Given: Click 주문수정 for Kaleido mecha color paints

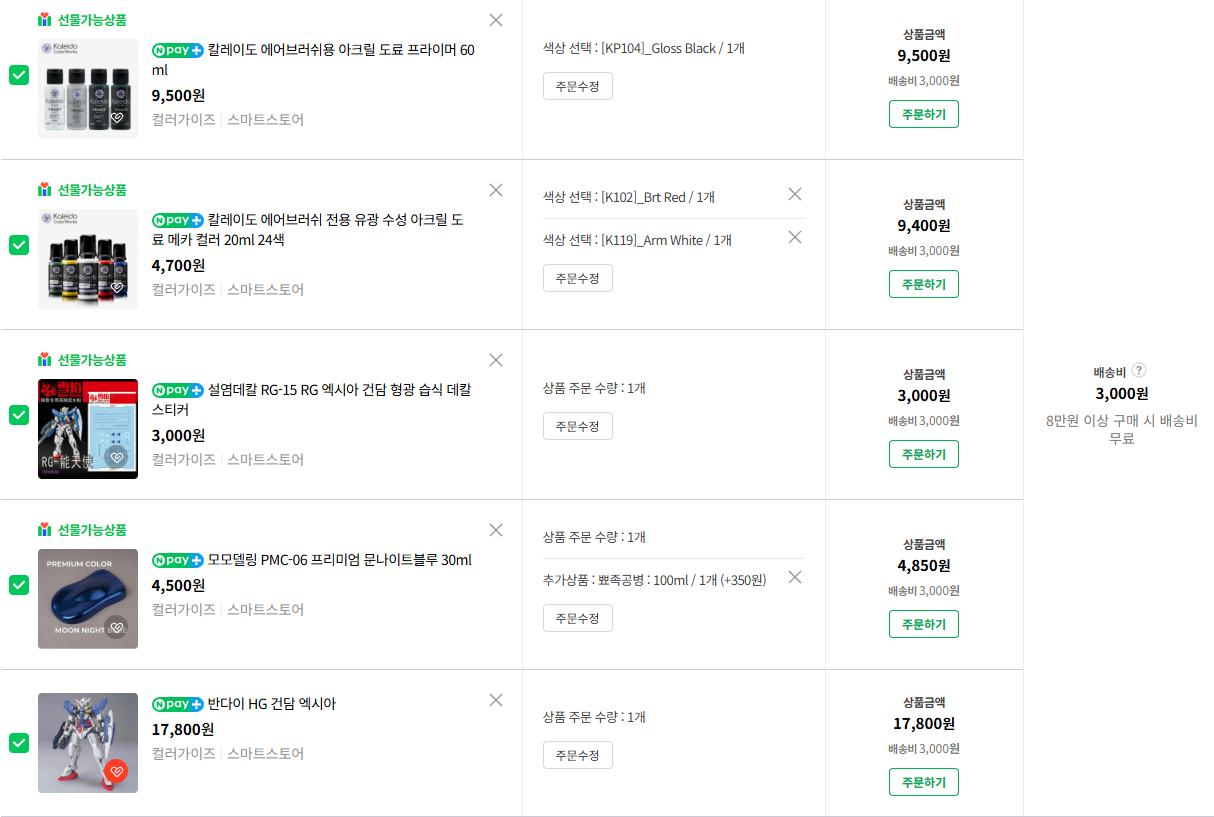Looking at the screenshot, I should tap(577, 278).
